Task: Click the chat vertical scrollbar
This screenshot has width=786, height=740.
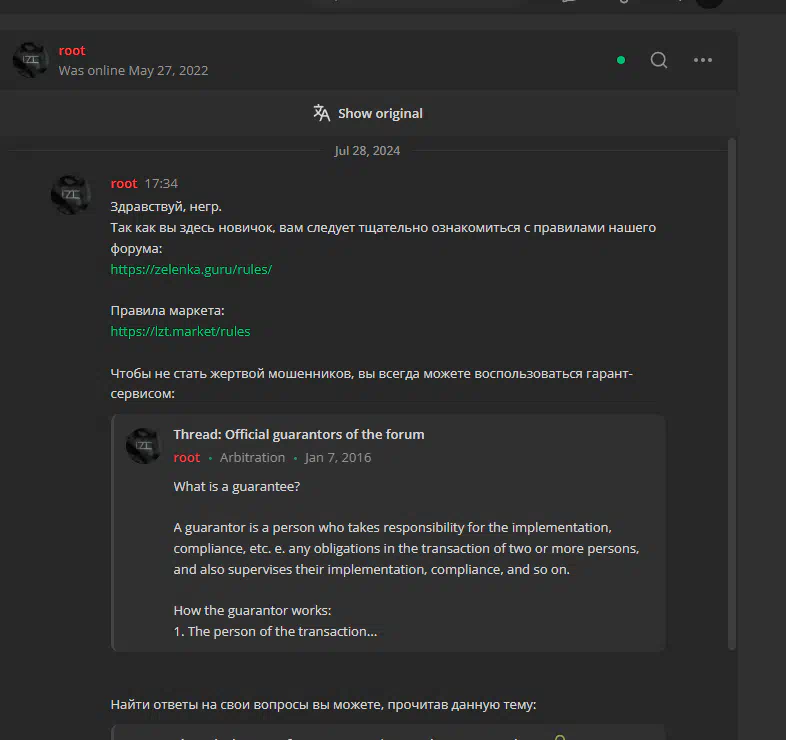Action: click(732, 394)
